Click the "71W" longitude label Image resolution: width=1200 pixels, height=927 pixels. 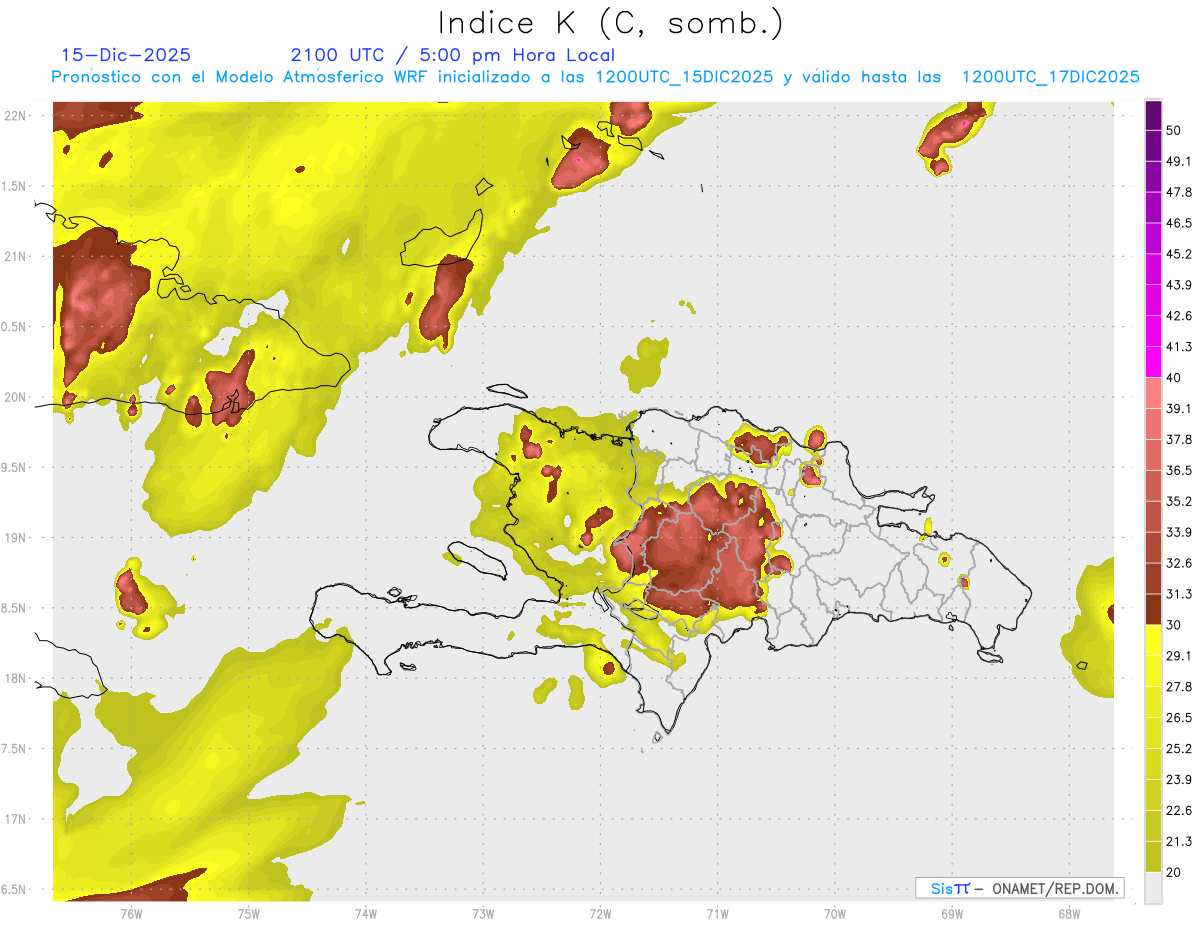[x=717, y=913]
